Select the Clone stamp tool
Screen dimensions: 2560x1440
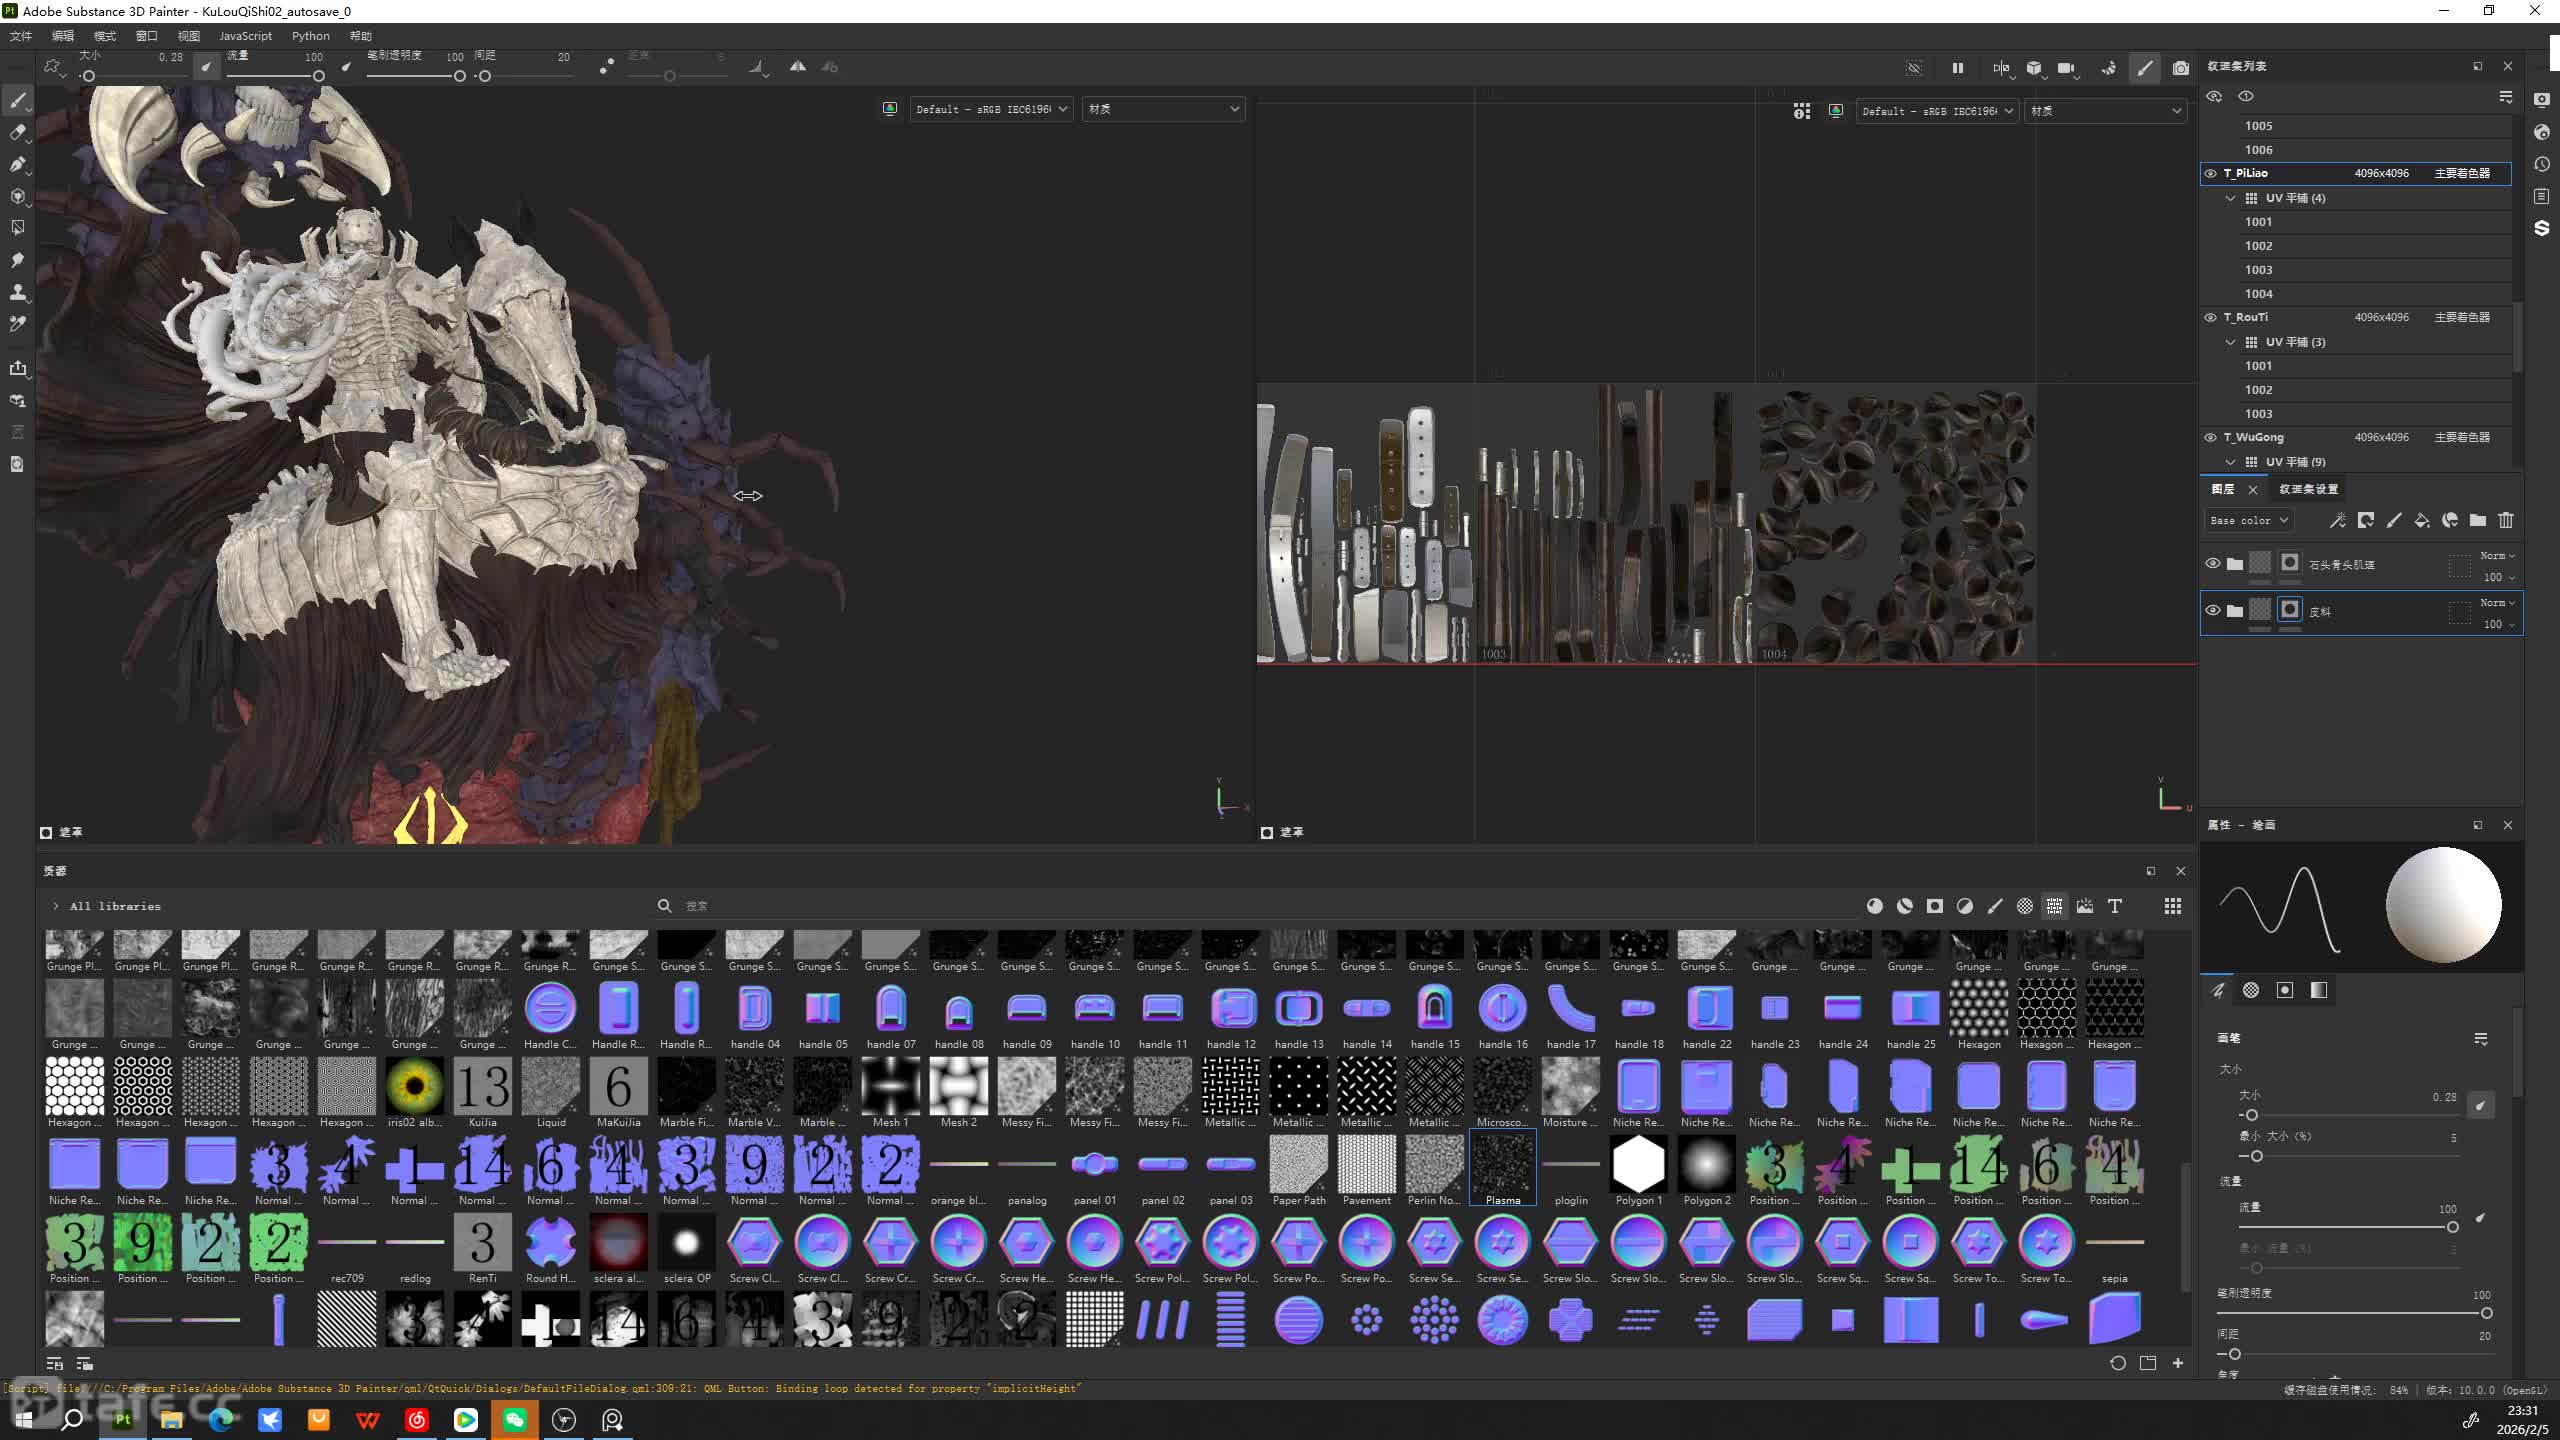17,292
